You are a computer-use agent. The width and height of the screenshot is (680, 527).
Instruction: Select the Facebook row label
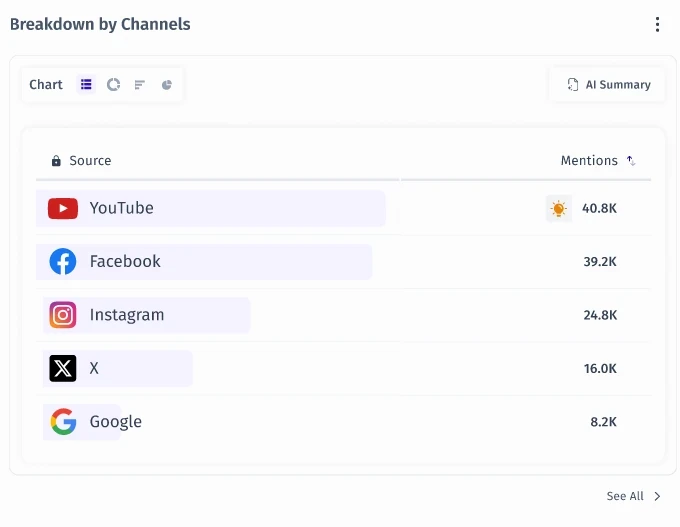pyautogui.click(x=125, y=262)
